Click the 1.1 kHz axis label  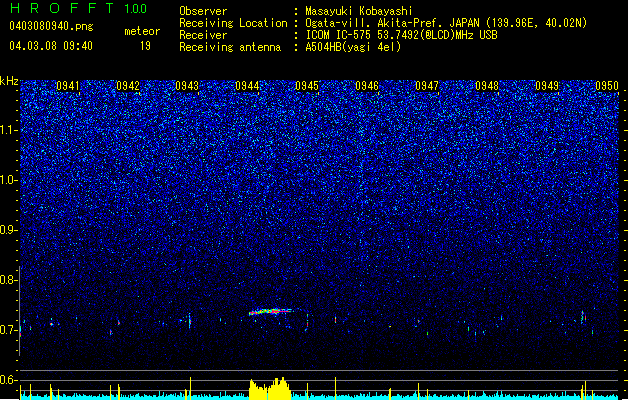coord(8,130)
